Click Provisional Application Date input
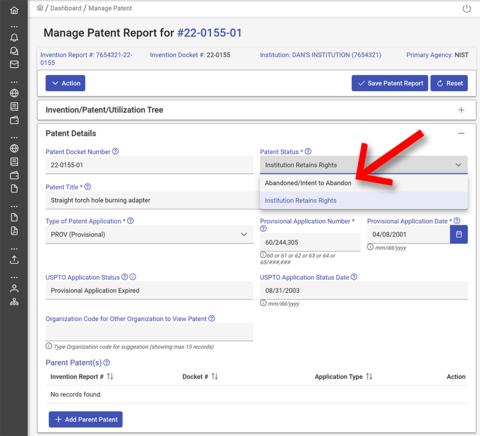The height and width of the screenshot is (436, 480). (408, 234)
